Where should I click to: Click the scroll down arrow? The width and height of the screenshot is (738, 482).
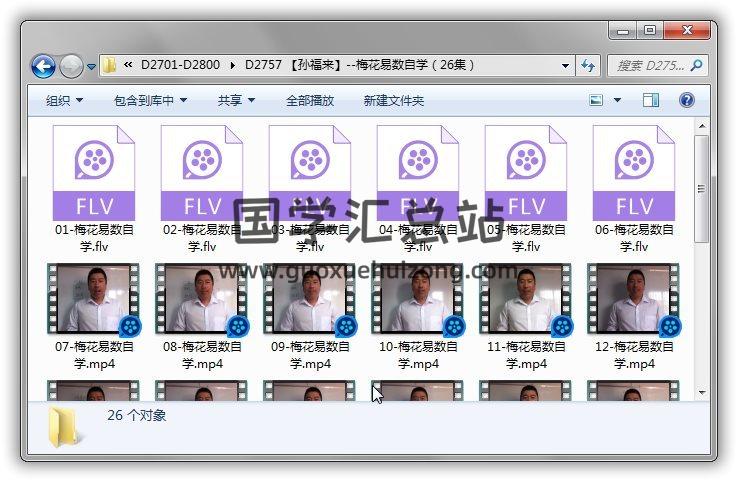702,392
